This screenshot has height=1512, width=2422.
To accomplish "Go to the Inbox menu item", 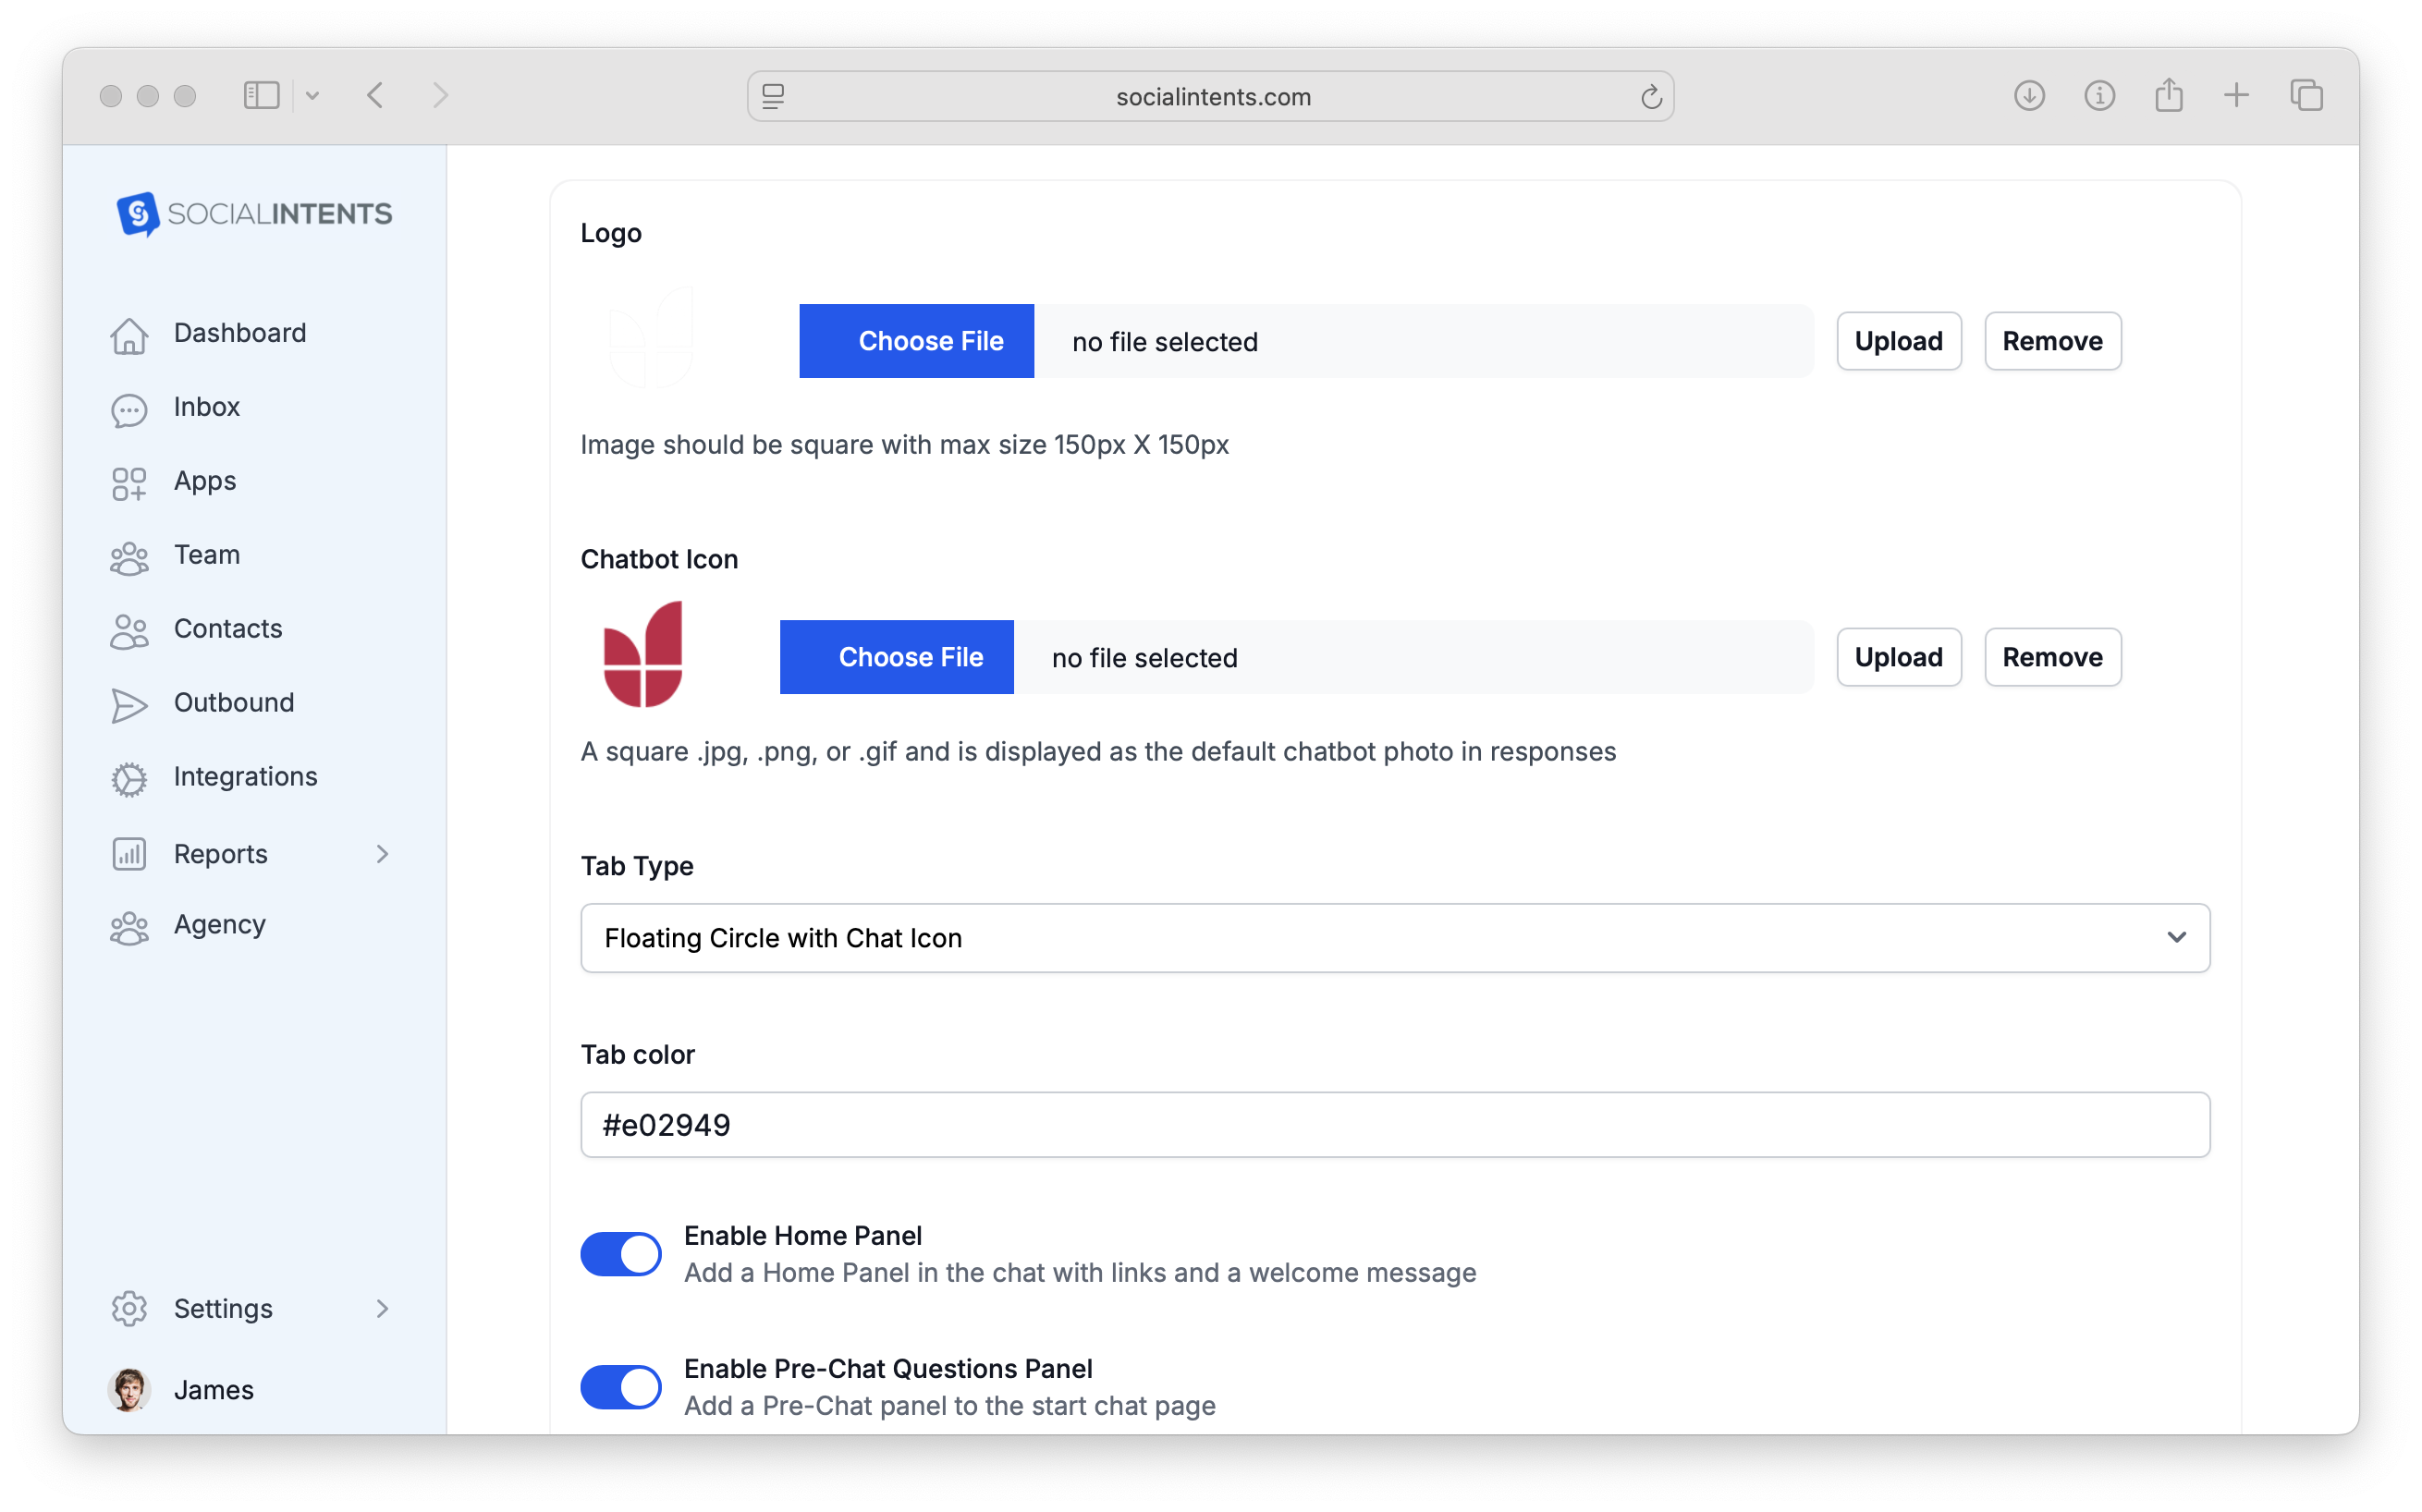I will [206, 407].
